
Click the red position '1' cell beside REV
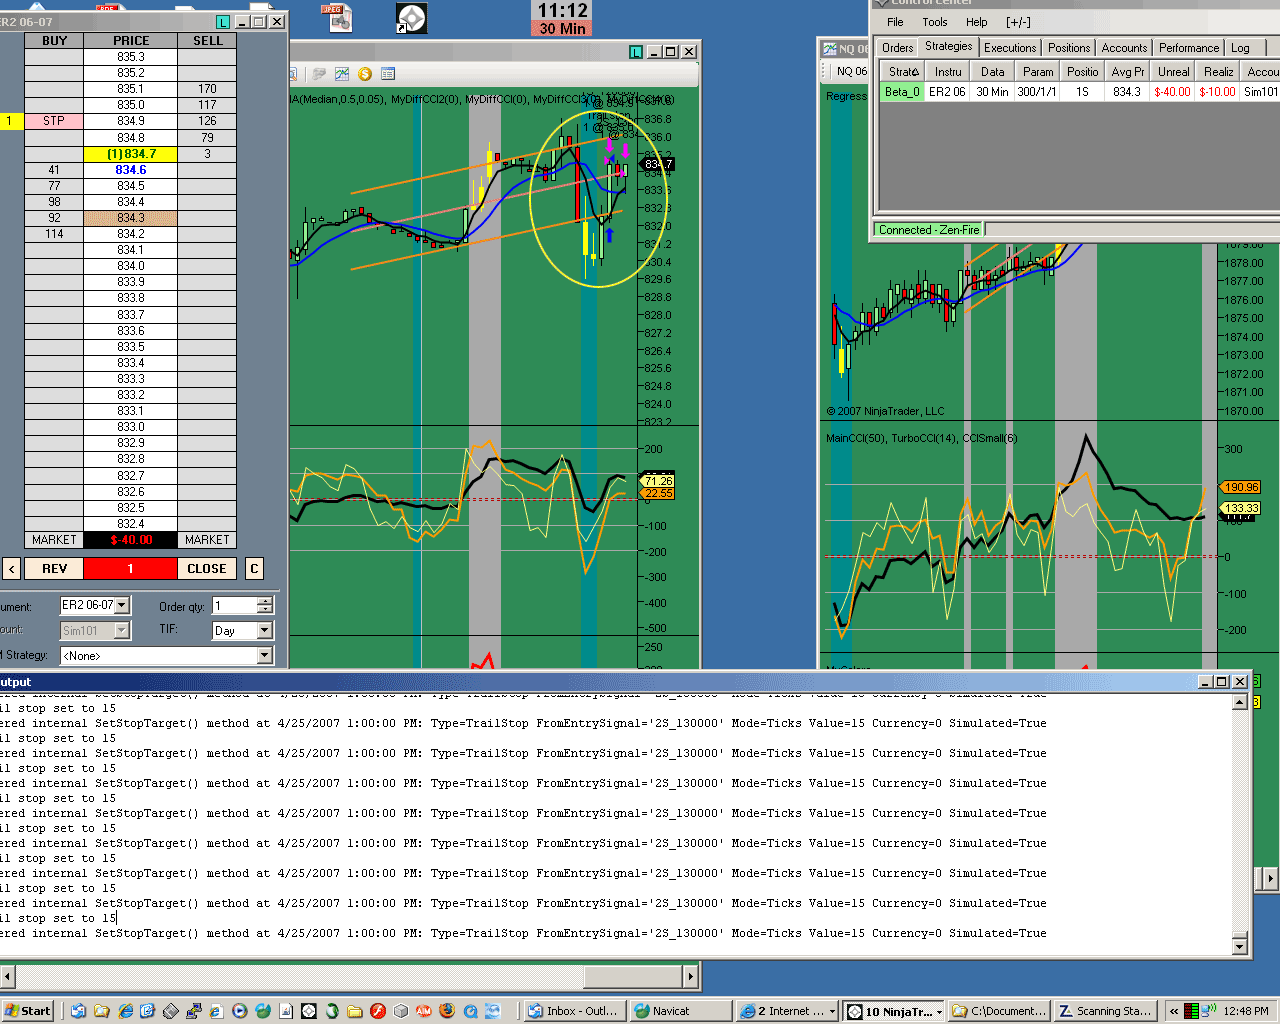[131, 569]
